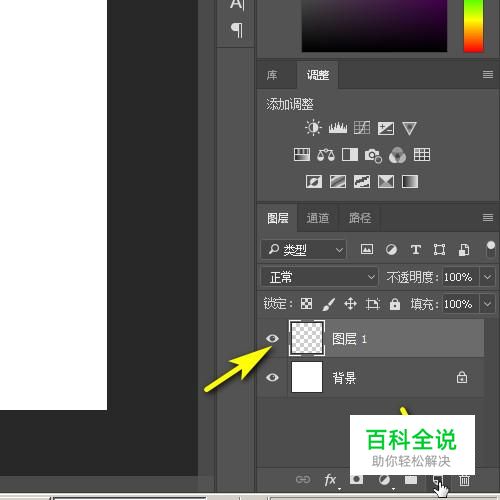Open the 正常 blend mode dropdown

click(x=319, y=277)
